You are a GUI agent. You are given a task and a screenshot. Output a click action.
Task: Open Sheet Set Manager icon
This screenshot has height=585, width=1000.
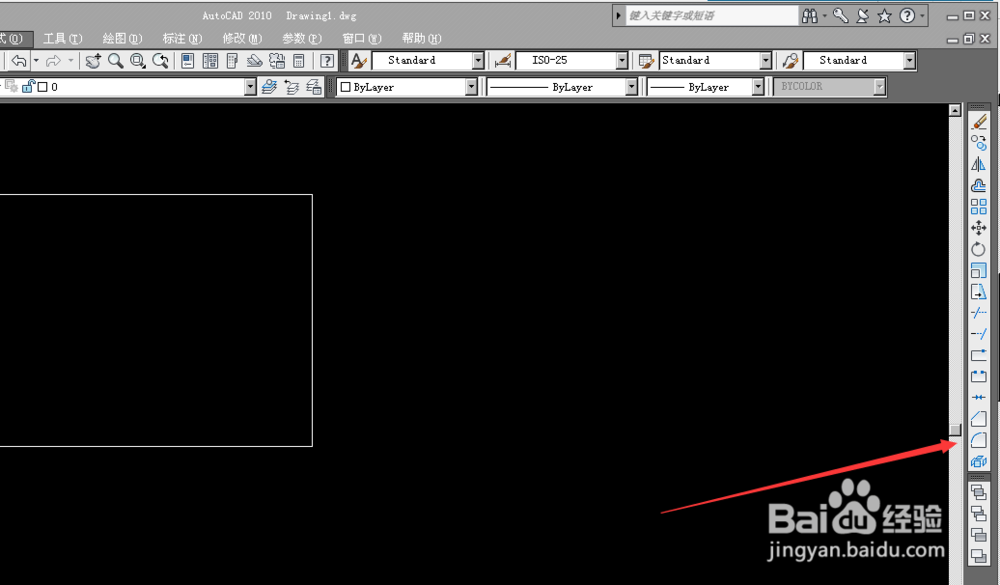pyautogui.click(x=254, y=61)
